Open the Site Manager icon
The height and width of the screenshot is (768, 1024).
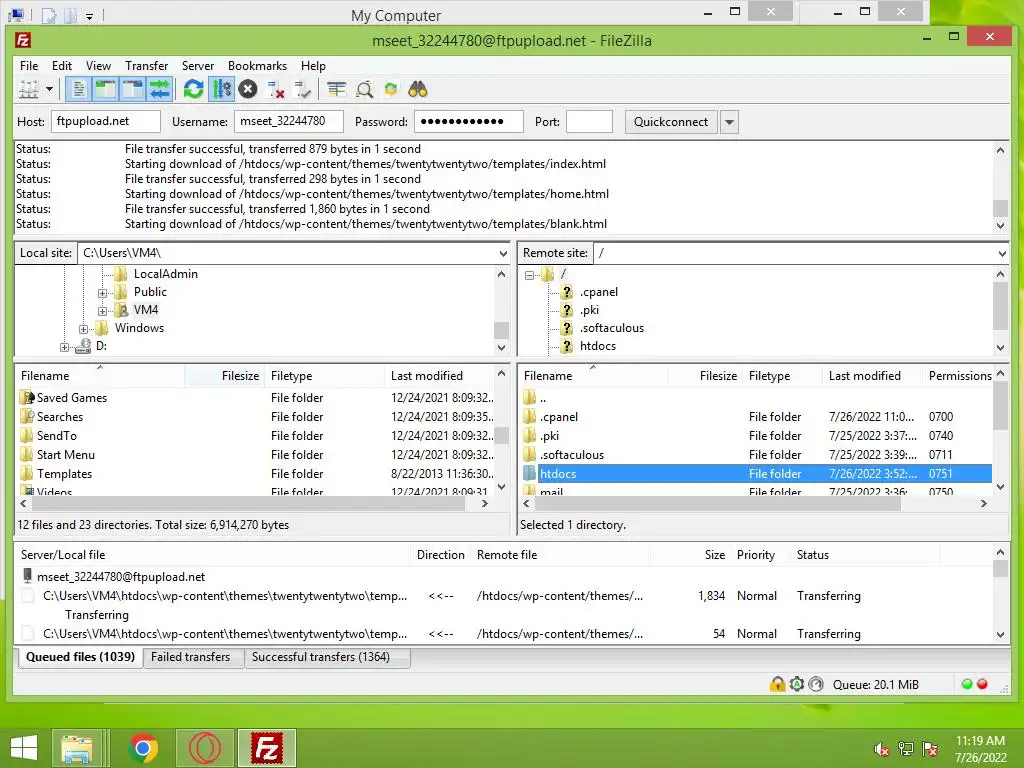coord(28,89)
